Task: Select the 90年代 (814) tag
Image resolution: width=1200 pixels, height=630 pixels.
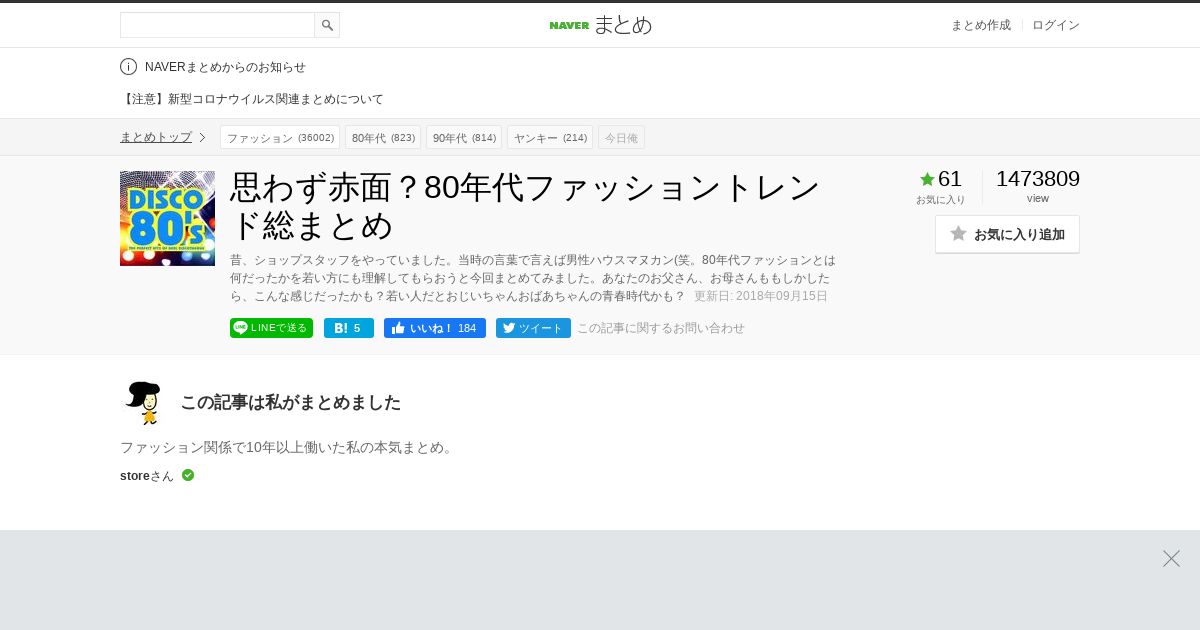Action: point(464,137)
